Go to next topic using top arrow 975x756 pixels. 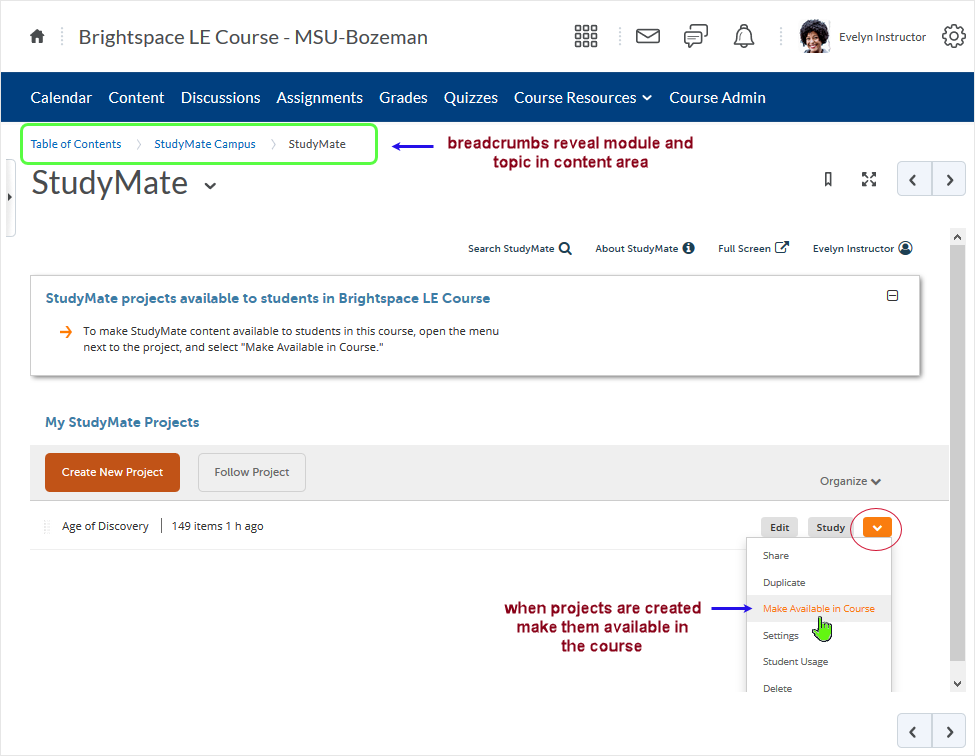click(x=949, y=180)
